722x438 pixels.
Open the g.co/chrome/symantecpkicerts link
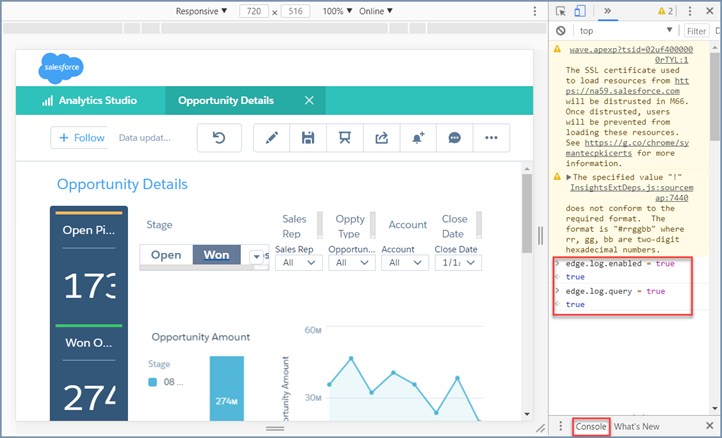[627, 148]
